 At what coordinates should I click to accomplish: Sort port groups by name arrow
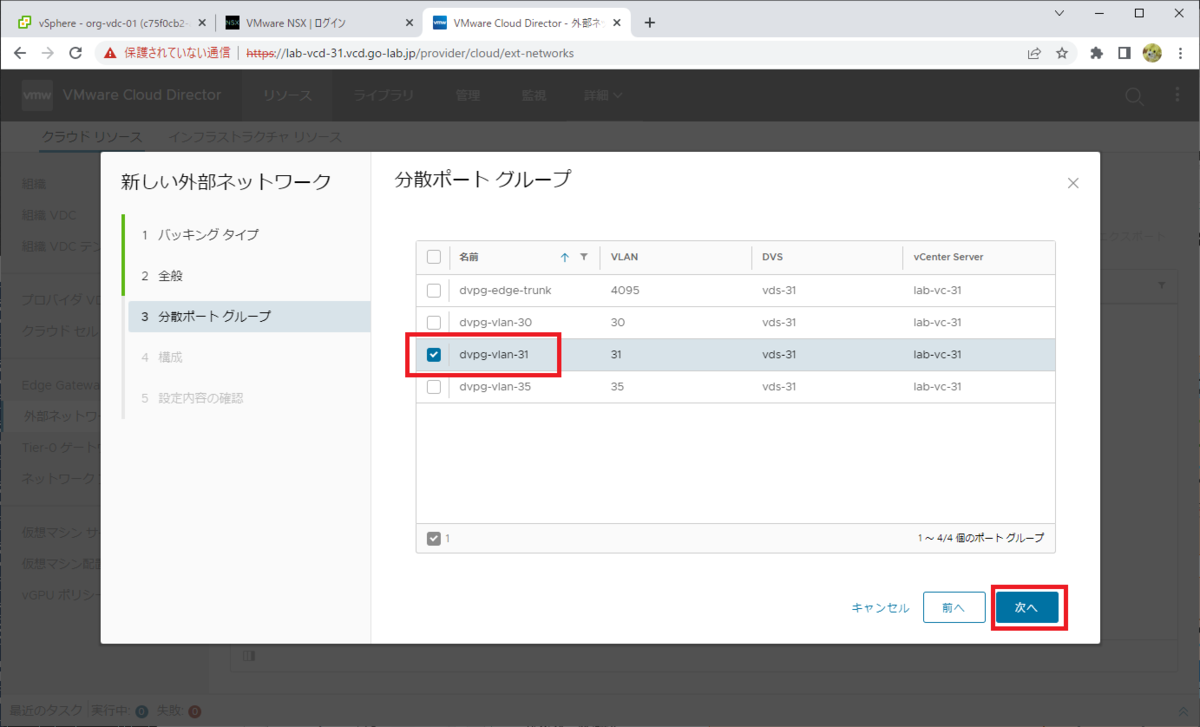[565, 257]
